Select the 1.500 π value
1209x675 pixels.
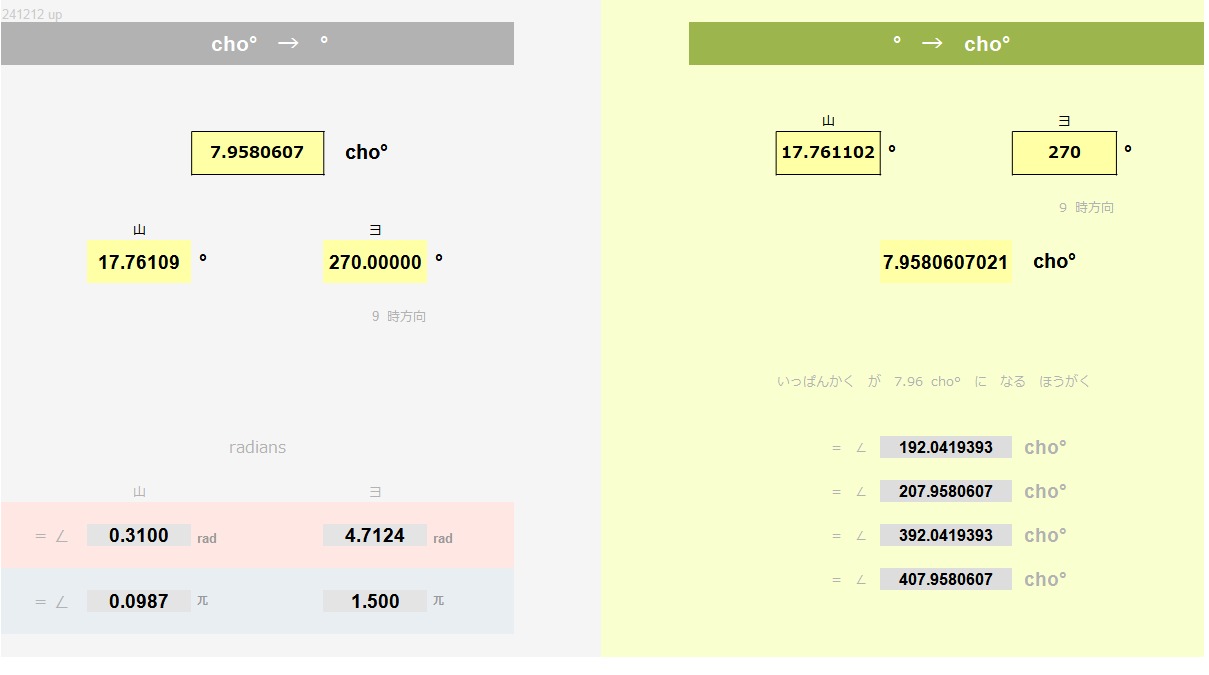pos(375,602)
